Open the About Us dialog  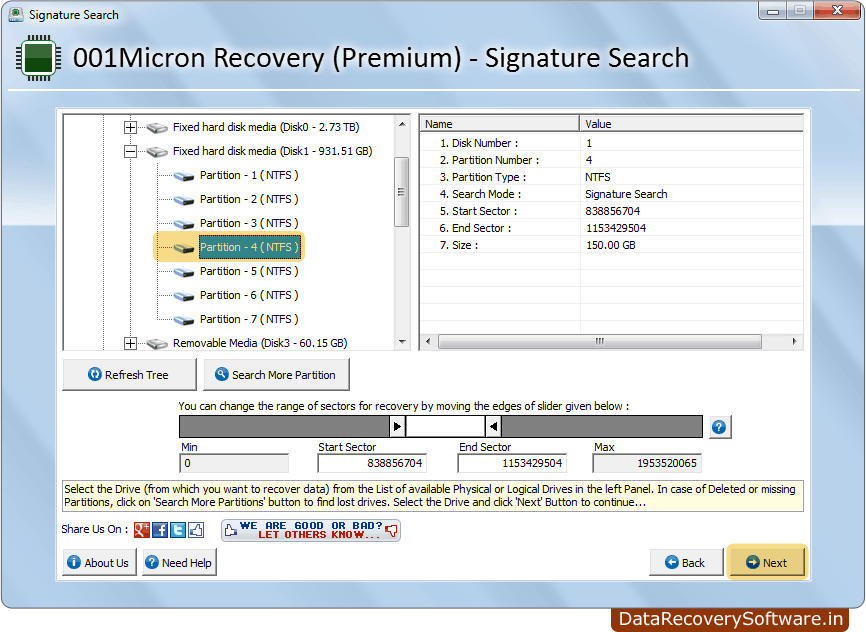[x=99, y=562]
